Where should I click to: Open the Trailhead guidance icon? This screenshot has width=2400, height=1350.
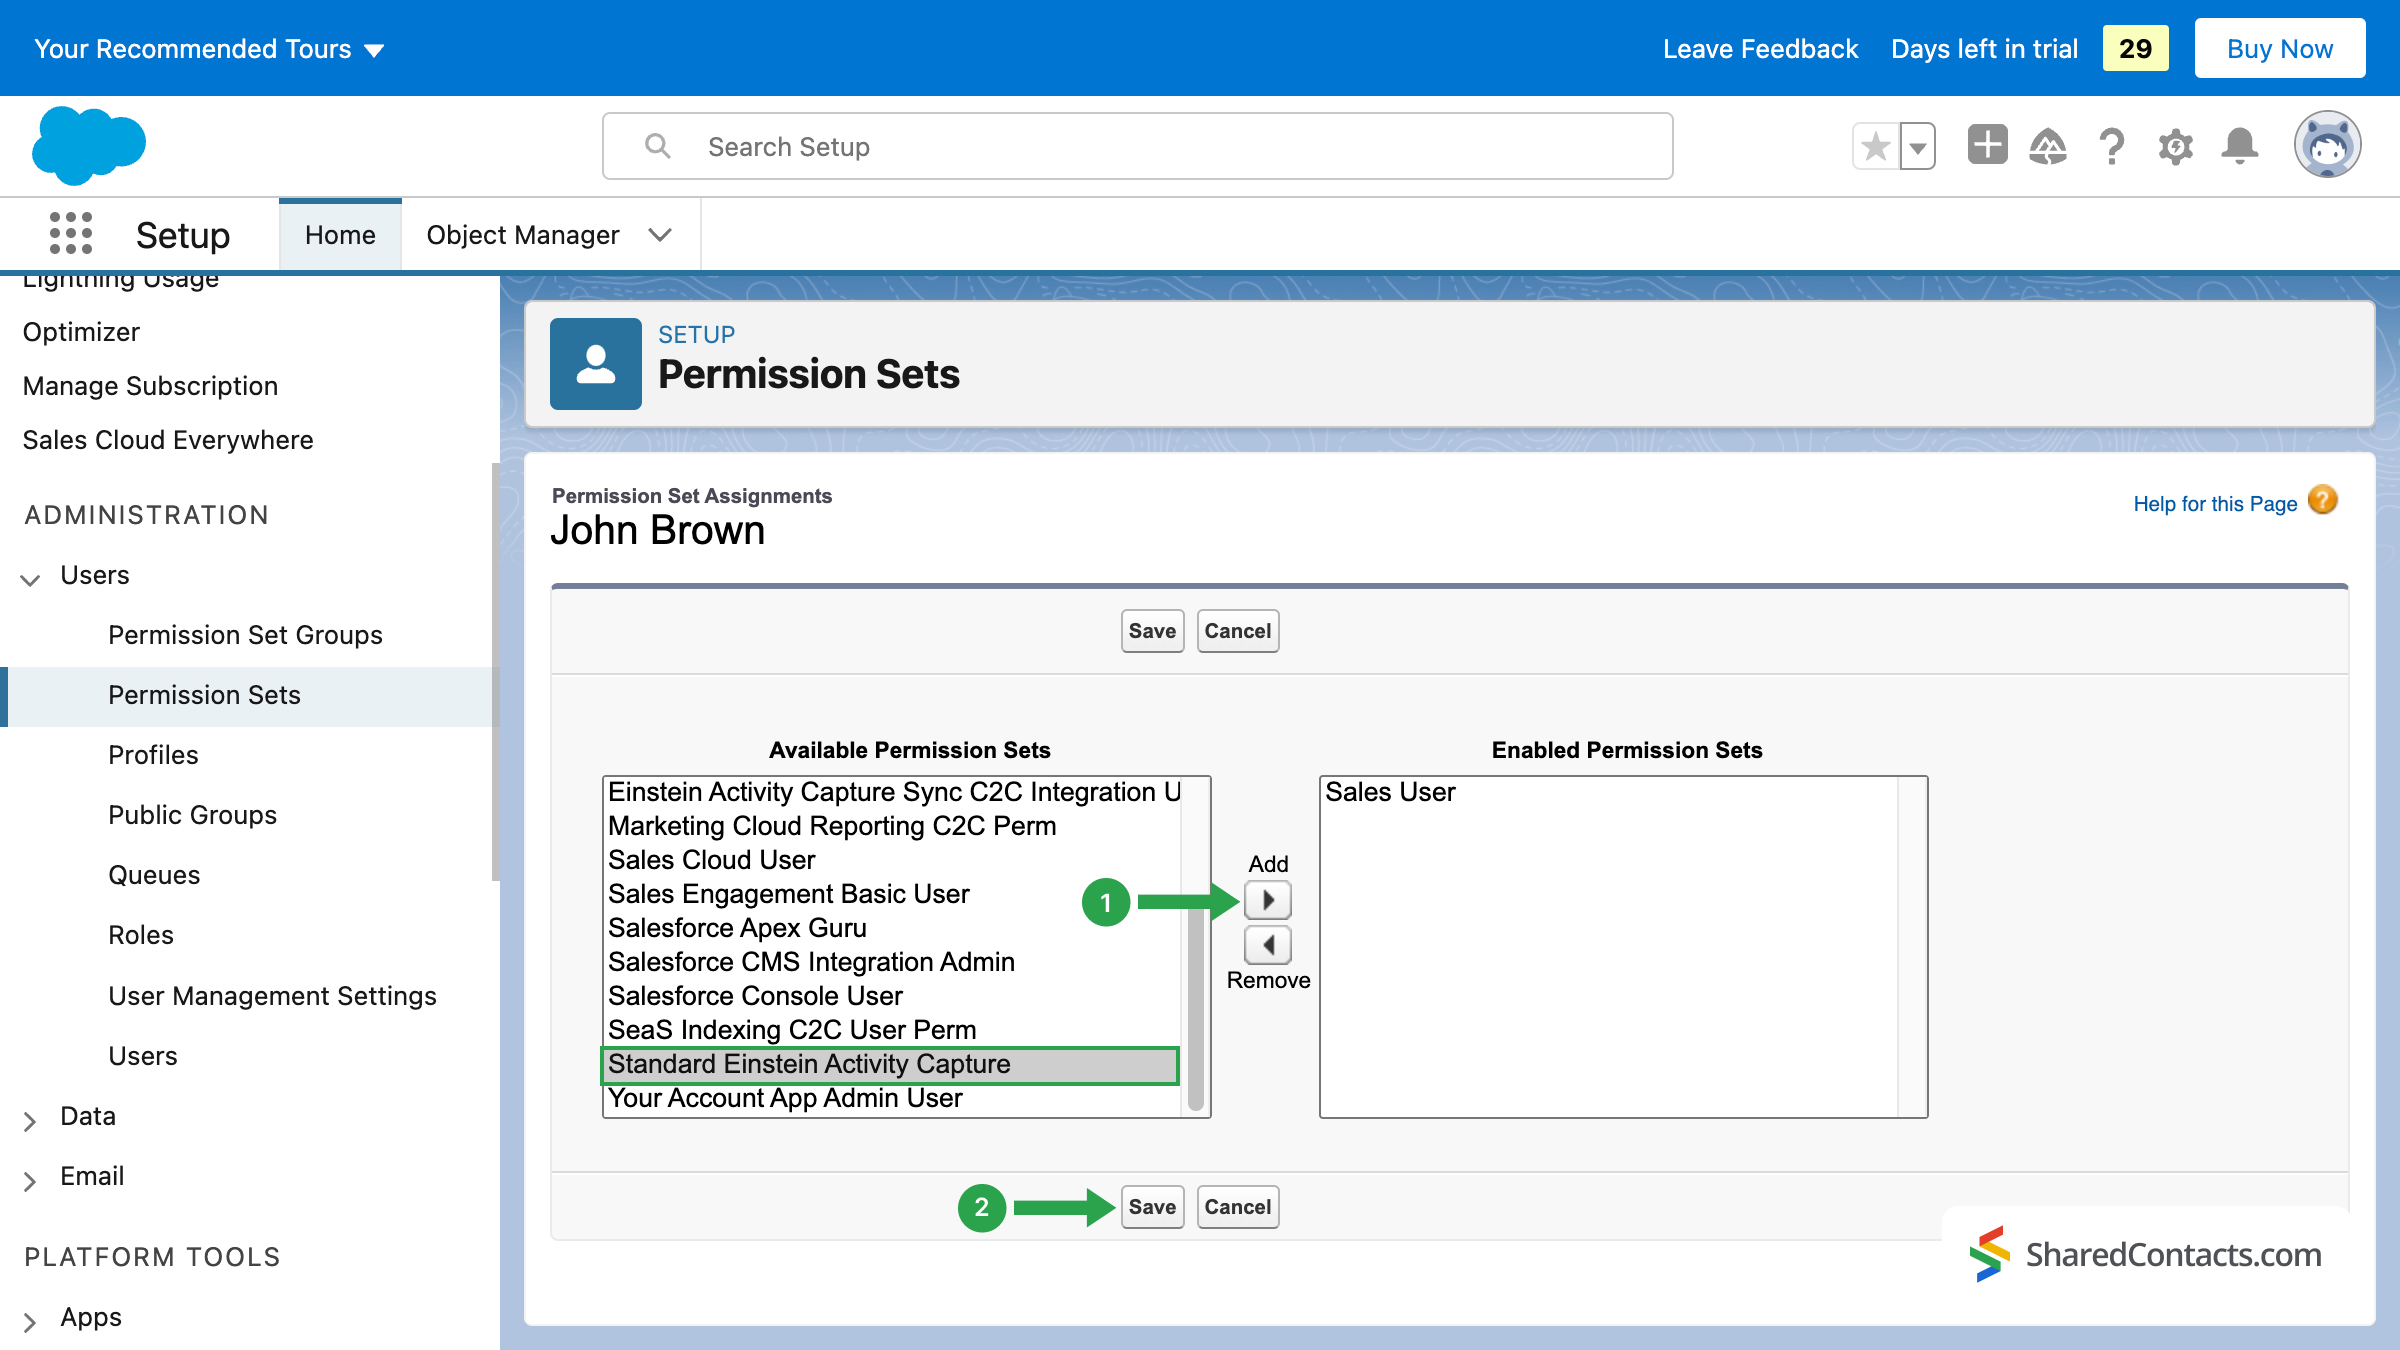[x=2048, y=147]
